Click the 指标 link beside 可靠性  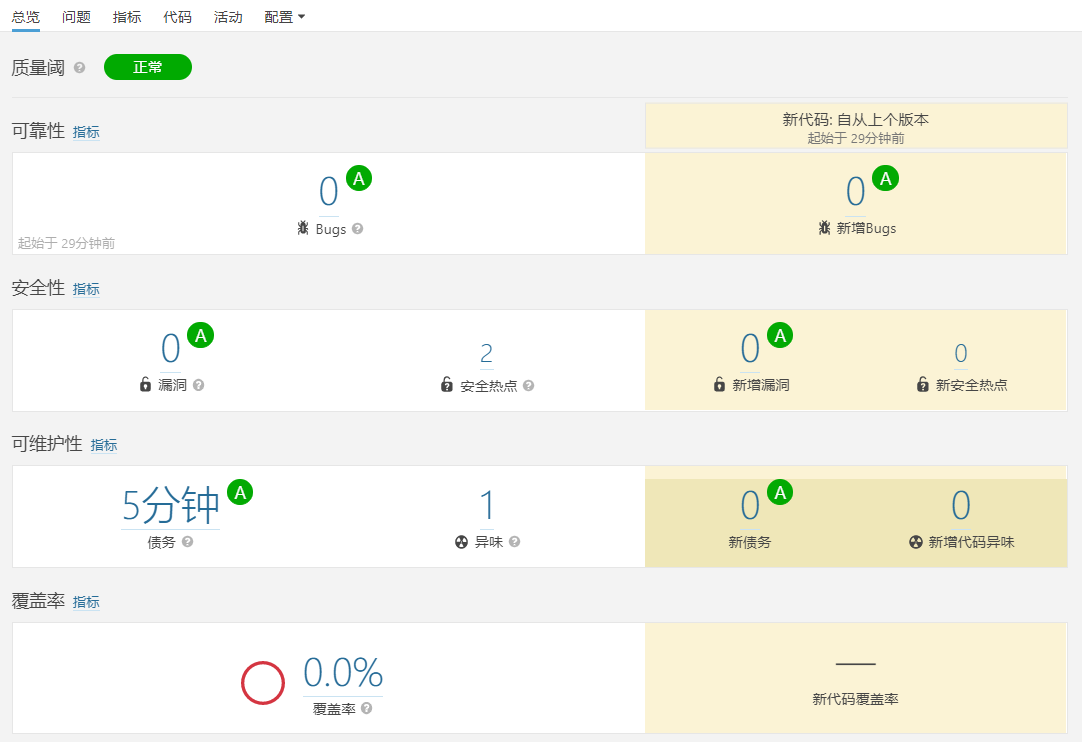coord(86,132)
